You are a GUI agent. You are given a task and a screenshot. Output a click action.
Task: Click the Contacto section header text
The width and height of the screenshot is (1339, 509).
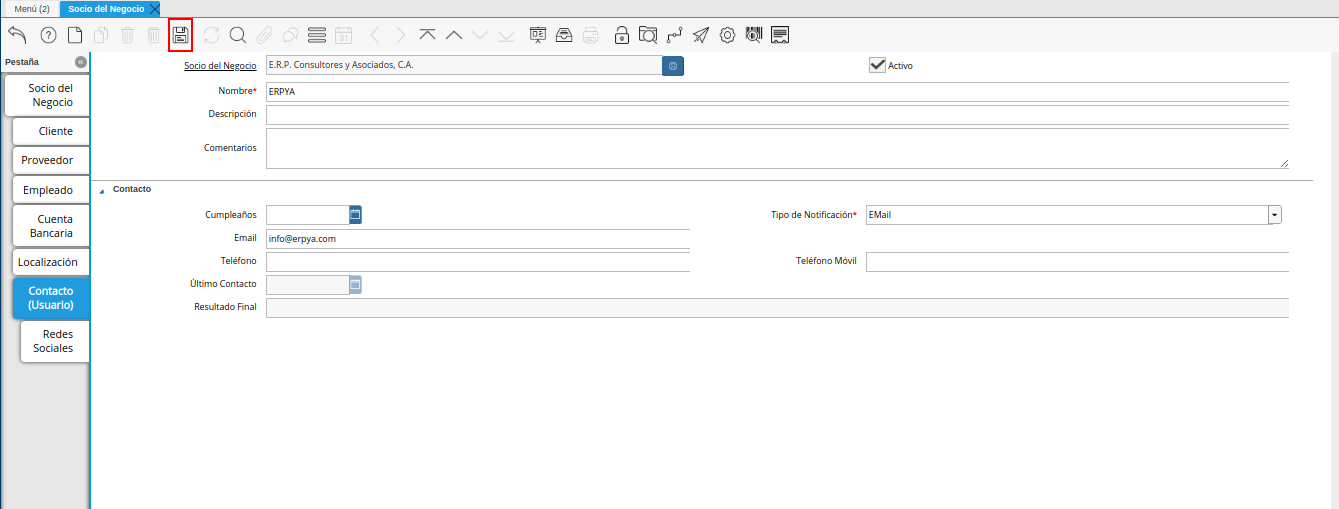coord(132,189)
